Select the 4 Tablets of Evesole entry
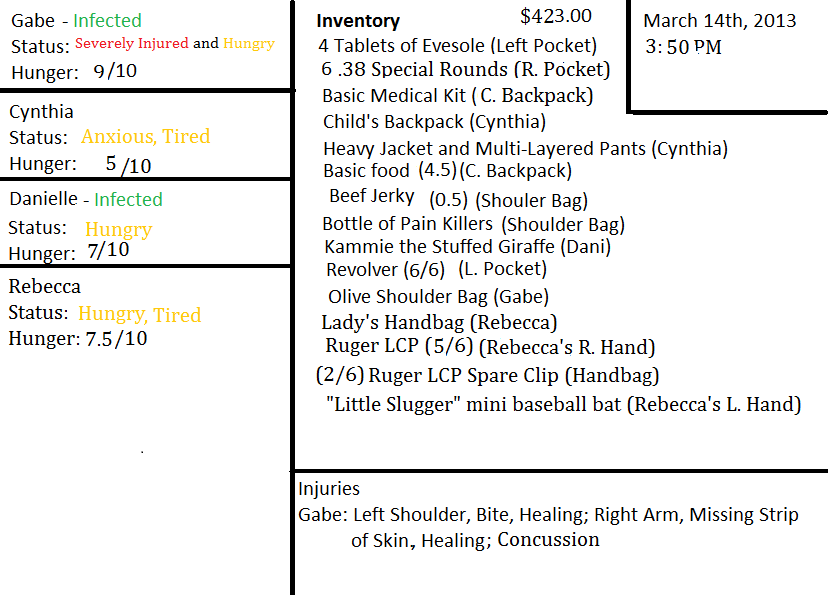 [457, 45]
